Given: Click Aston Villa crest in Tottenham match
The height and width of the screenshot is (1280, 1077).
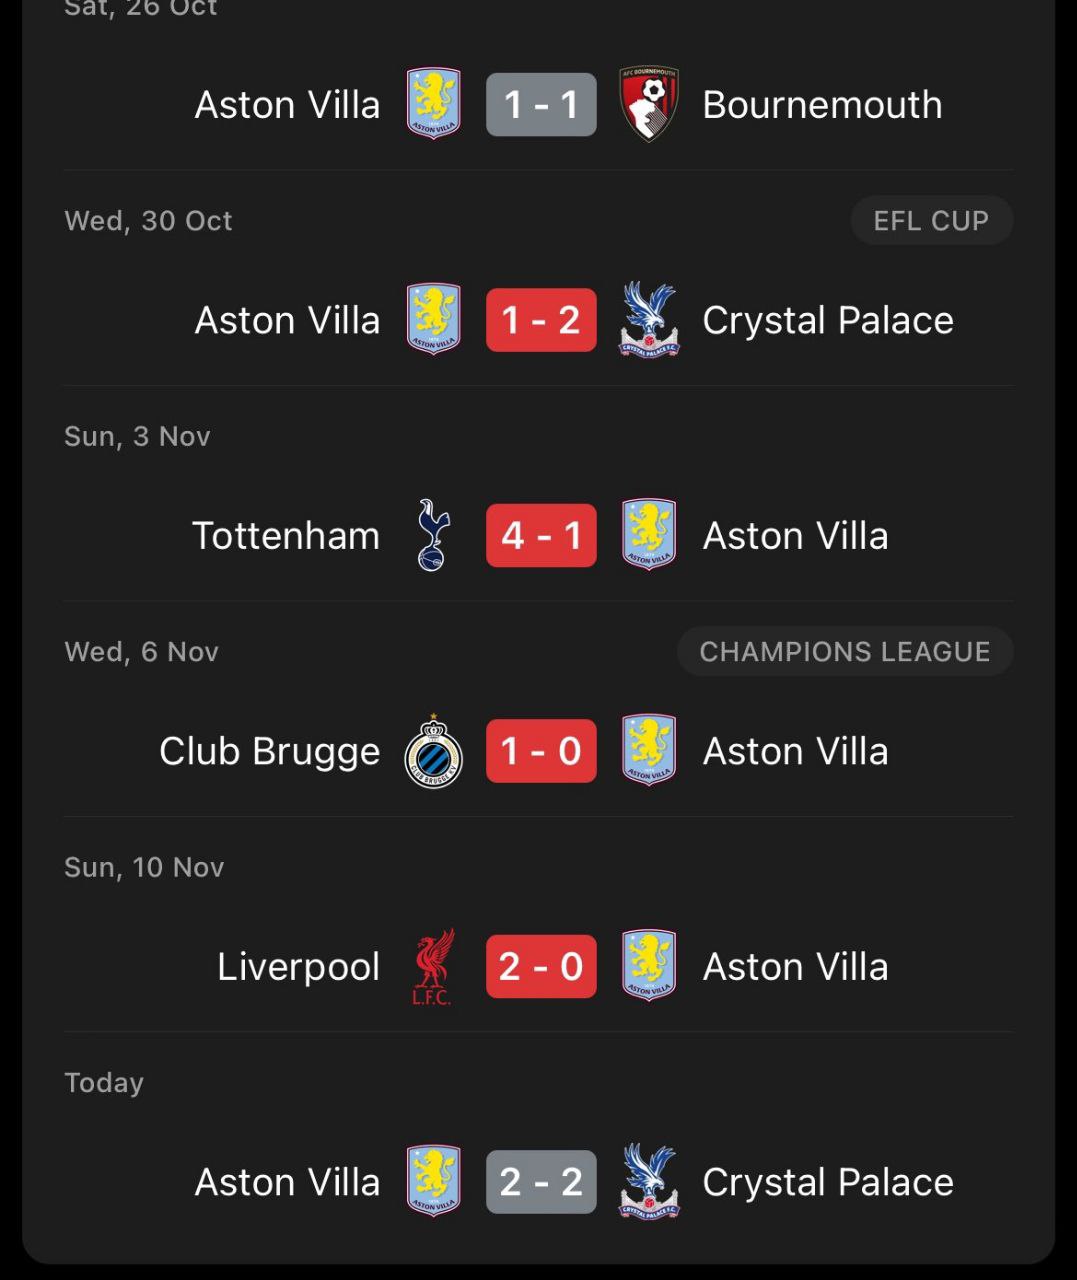Looking at the screenshot, I should tap(649, 536).
